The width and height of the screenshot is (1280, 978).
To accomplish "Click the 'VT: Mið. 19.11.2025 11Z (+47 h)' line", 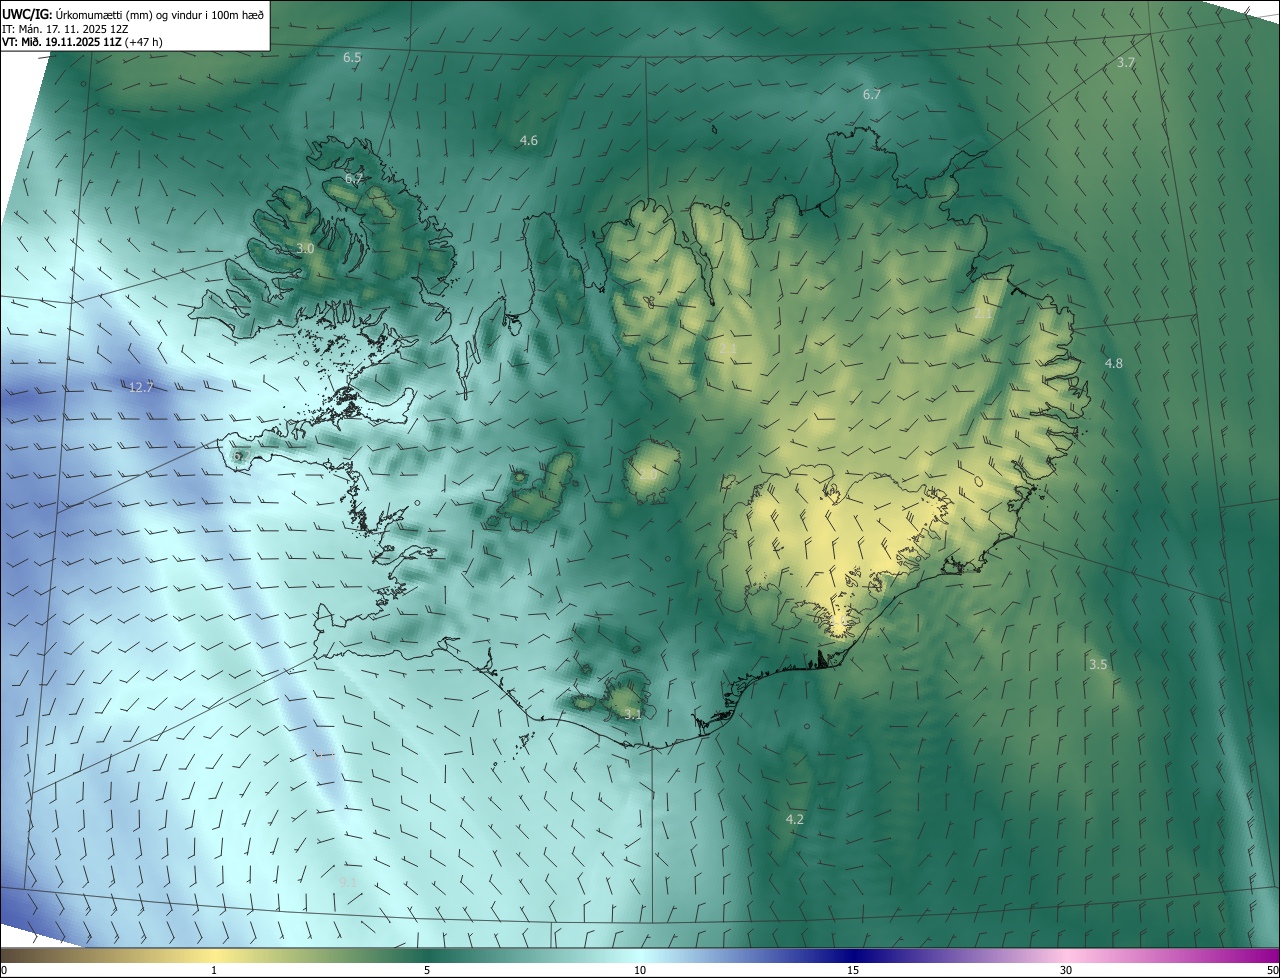I will point(82,42).
